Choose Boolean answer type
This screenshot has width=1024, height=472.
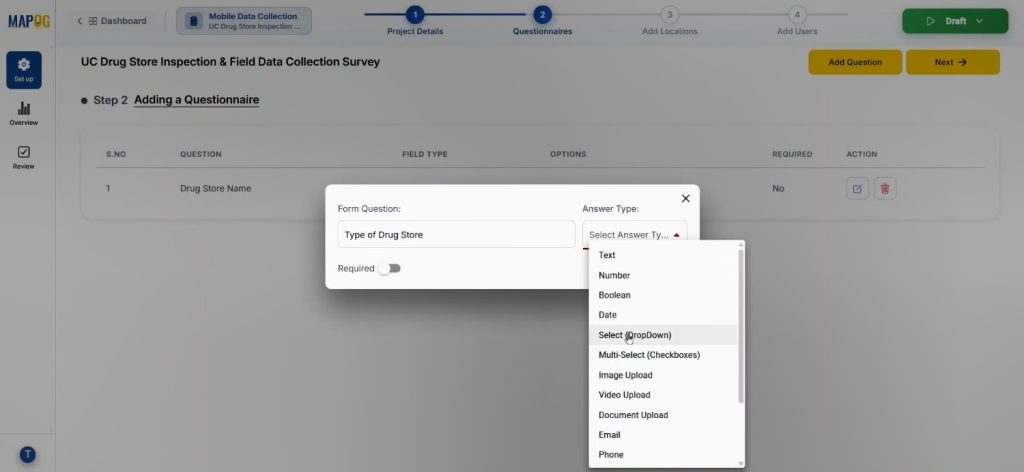coord(664,295)
